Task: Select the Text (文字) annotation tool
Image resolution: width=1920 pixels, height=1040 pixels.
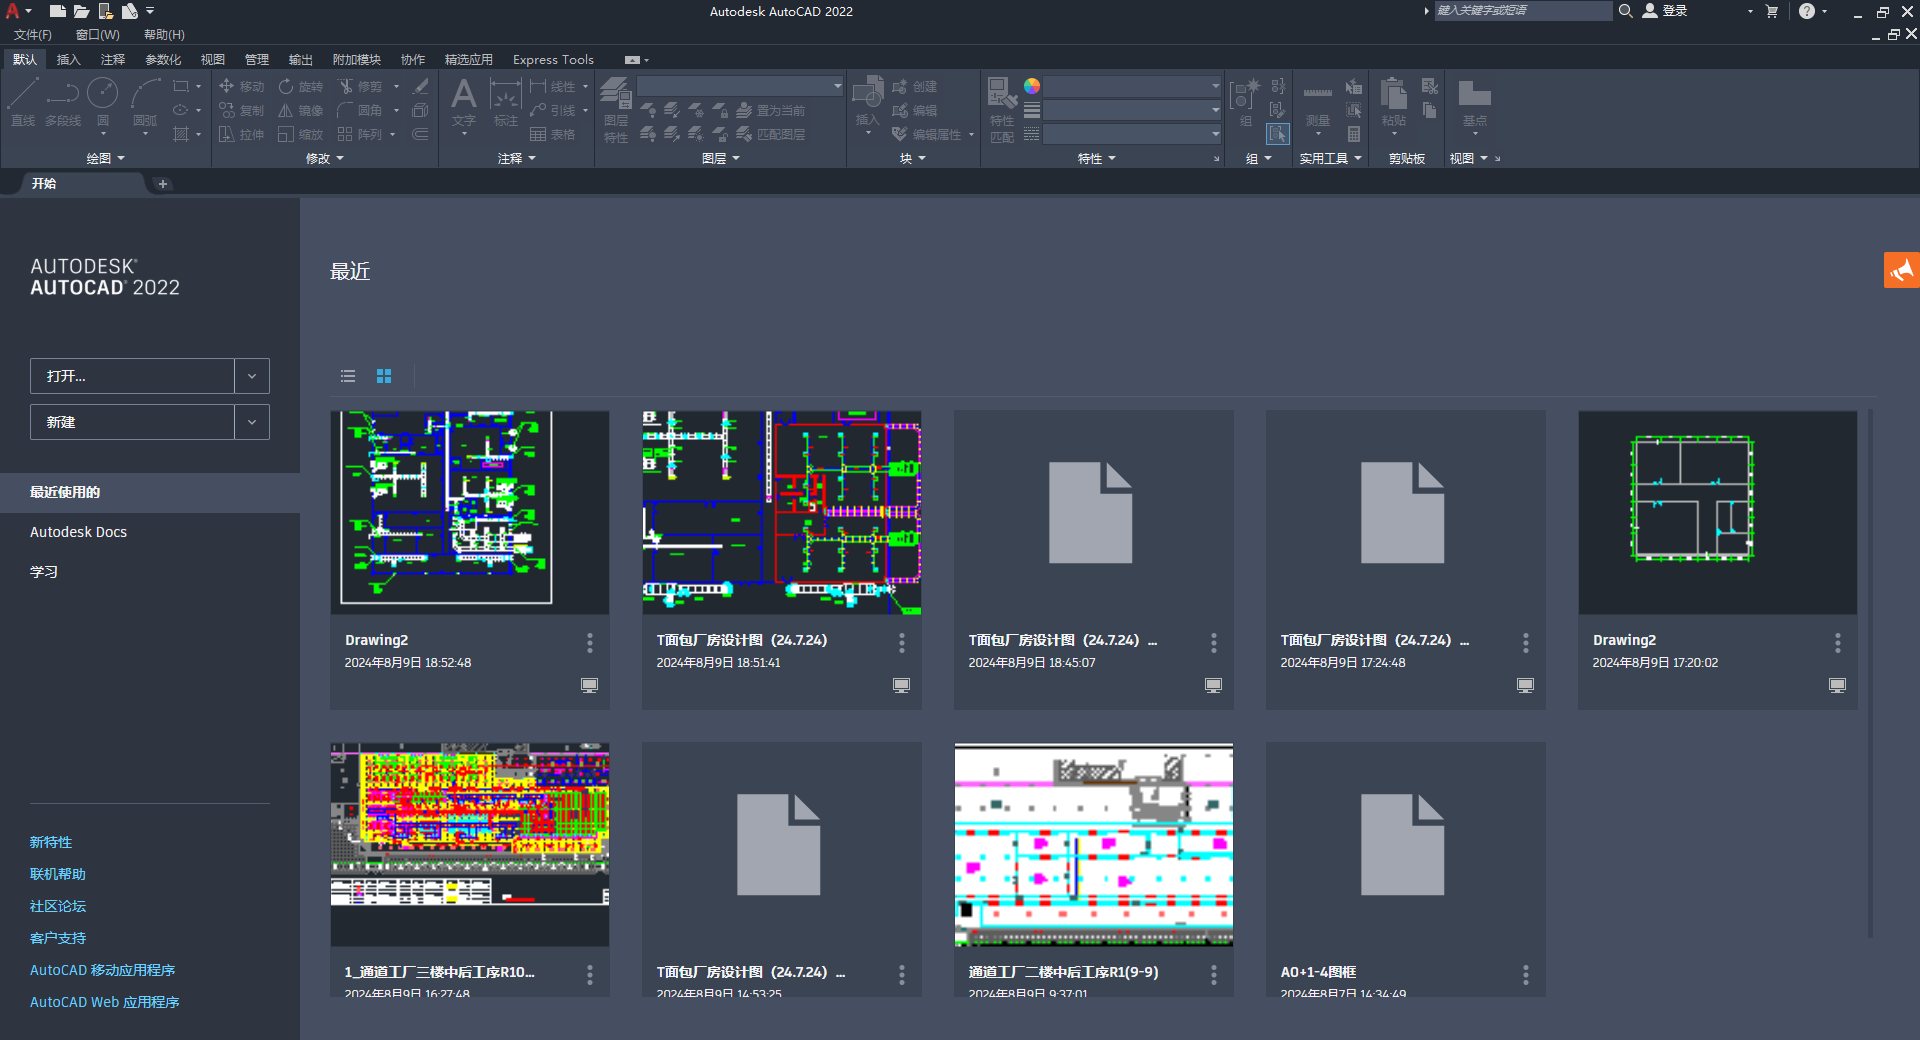Action: [x=464, y=102]
